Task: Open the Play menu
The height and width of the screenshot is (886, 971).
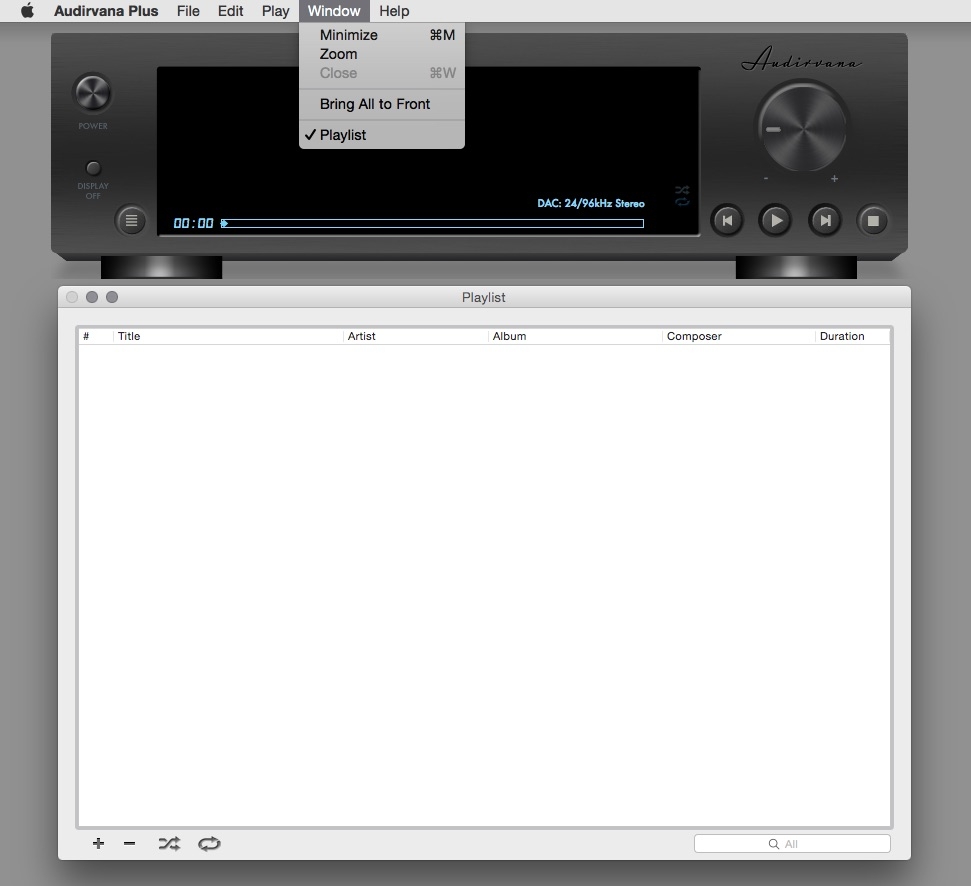Action: tap(276, 11)
